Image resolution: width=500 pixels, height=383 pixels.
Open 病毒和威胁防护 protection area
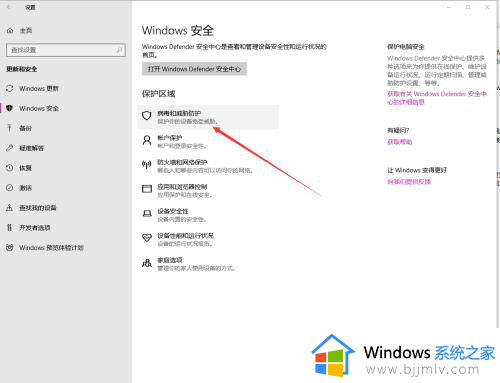pos(208,117)
